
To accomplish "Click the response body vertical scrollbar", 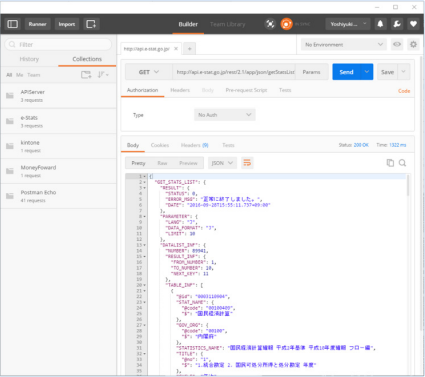I will point(408,185).
